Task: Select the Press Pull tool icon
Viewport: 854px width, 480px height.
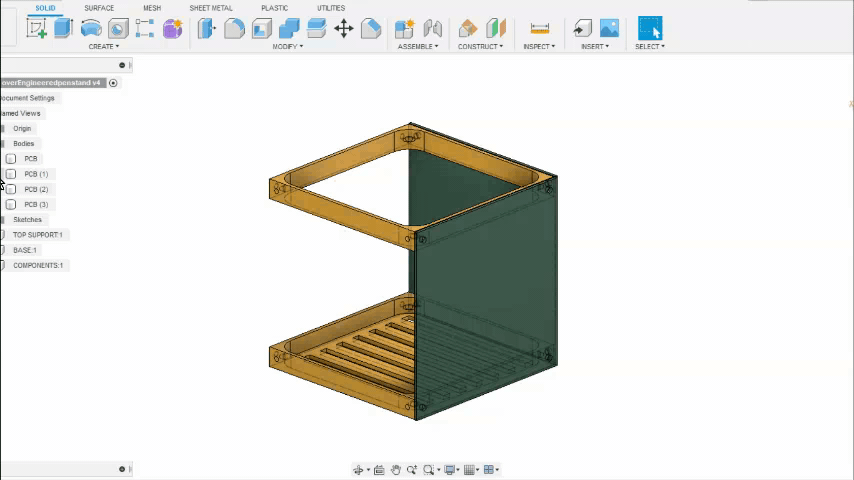Action: 206,28
